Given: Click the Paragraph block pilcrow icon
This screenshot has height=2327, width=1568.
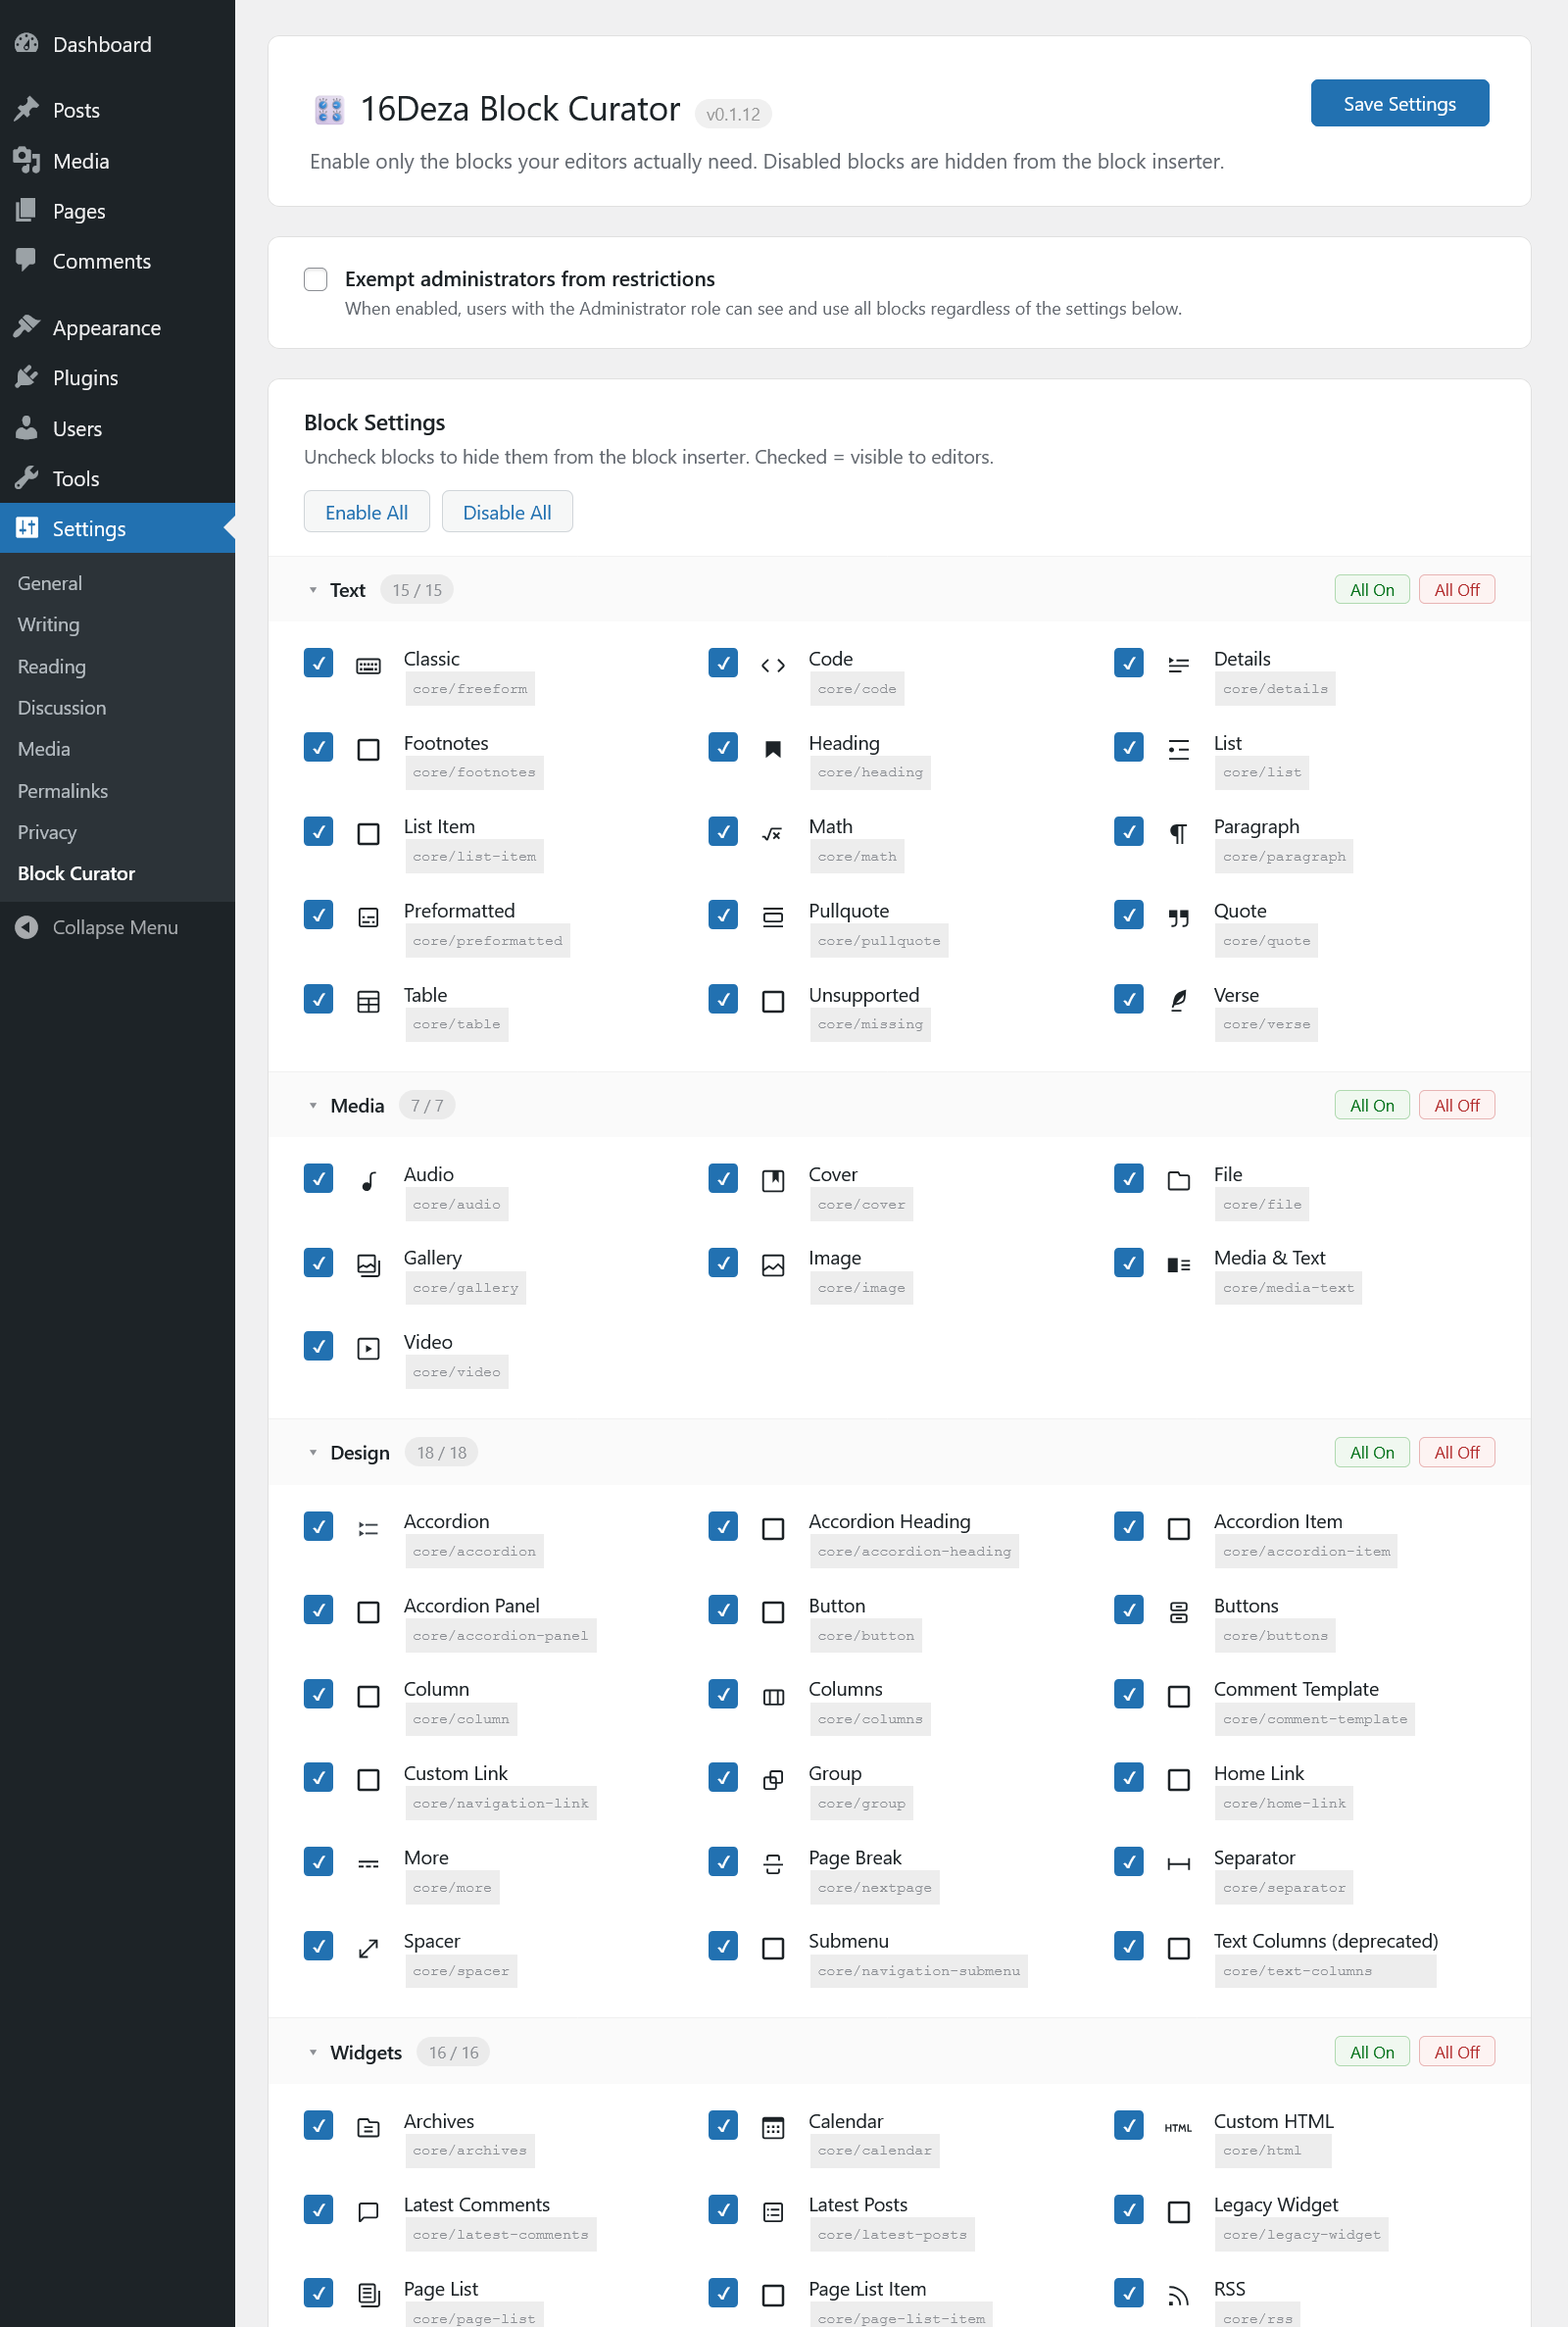Looking at the screenshot, I should pos(1179,834).
